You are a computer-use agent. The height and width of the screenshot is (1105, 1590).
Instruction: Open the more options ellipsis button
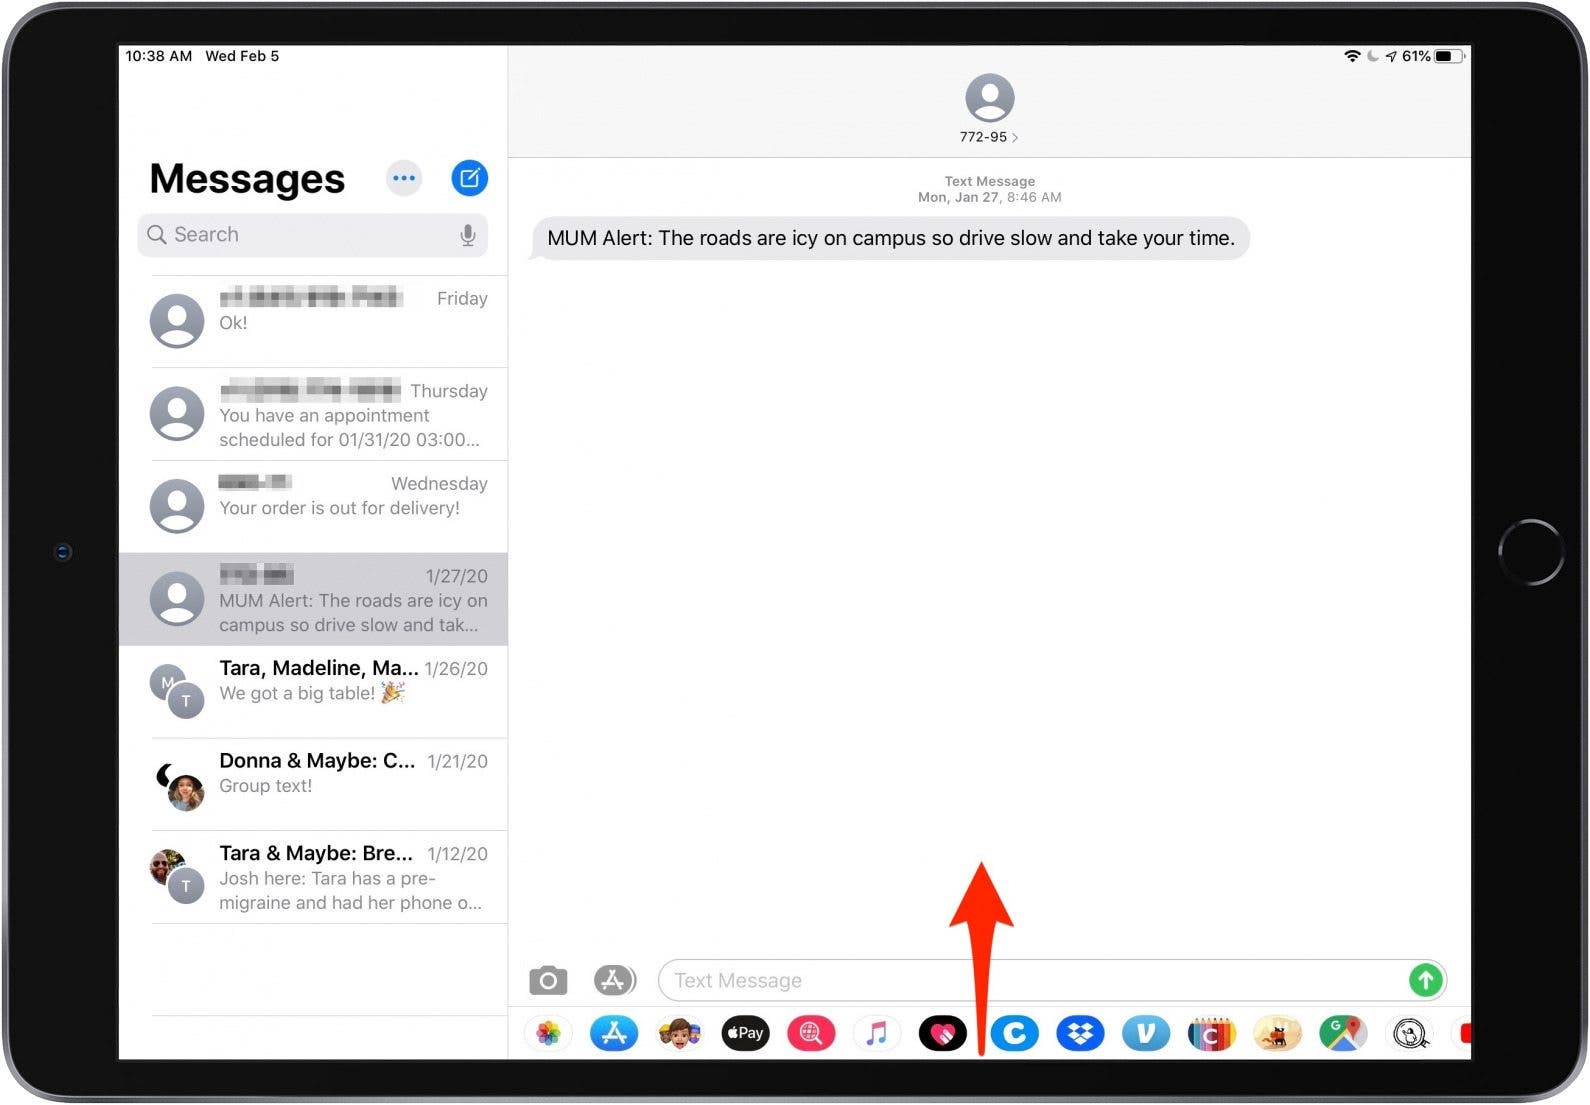click(x=404, y=178)
